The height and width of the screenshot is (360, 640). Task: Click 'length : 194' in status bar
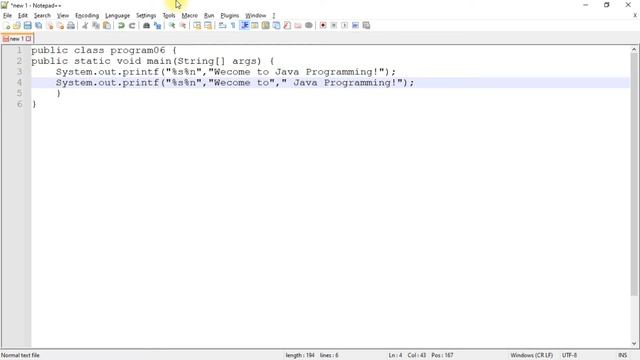click(x=300, y=356)
